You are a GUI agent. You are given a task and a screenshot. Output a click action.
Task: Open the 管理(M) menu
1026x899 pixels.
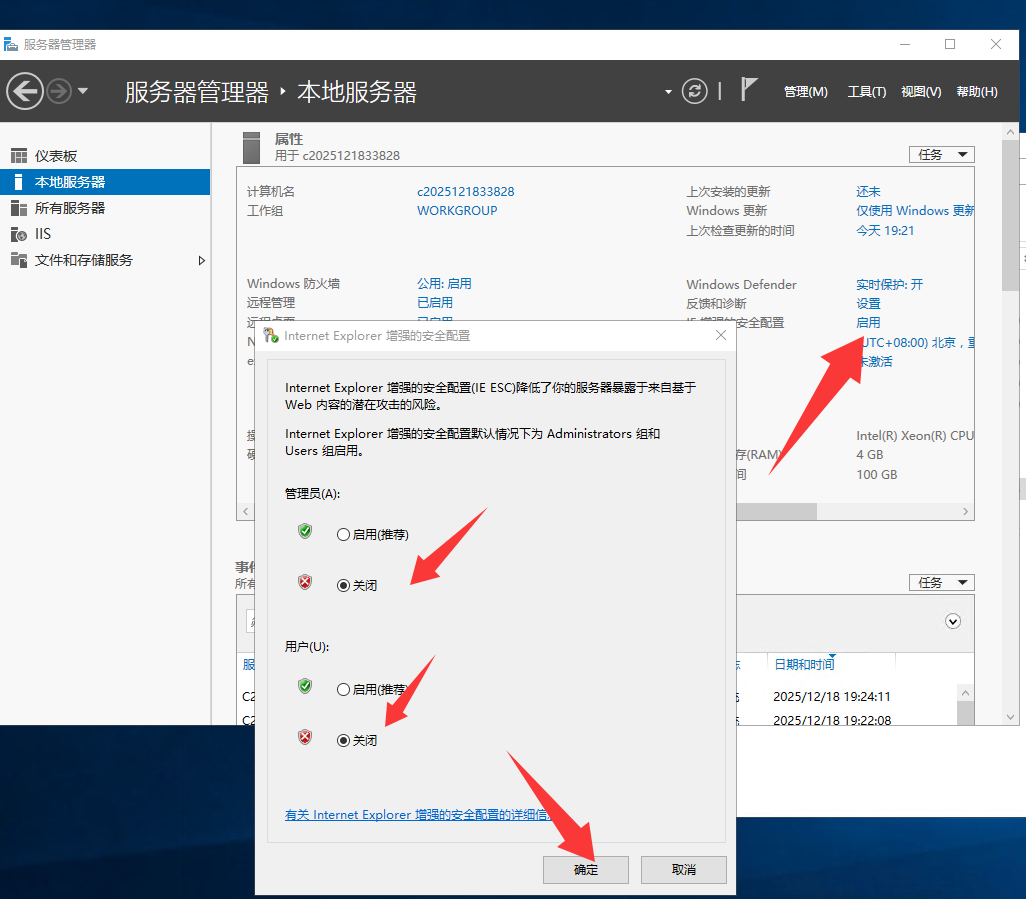click(805, 91)
